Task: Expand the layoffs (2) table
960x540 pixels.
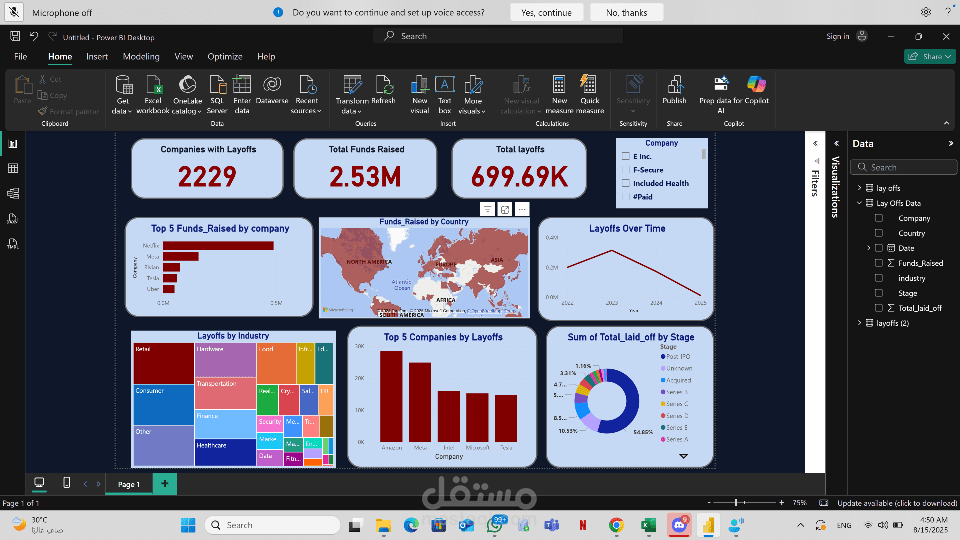Action: [860, 323]
